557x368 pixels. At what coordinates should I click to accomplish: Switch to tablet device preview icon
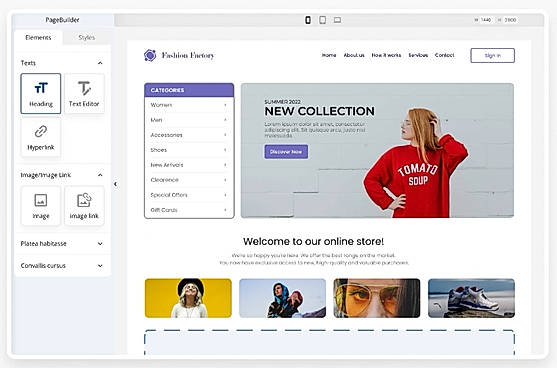323,20
